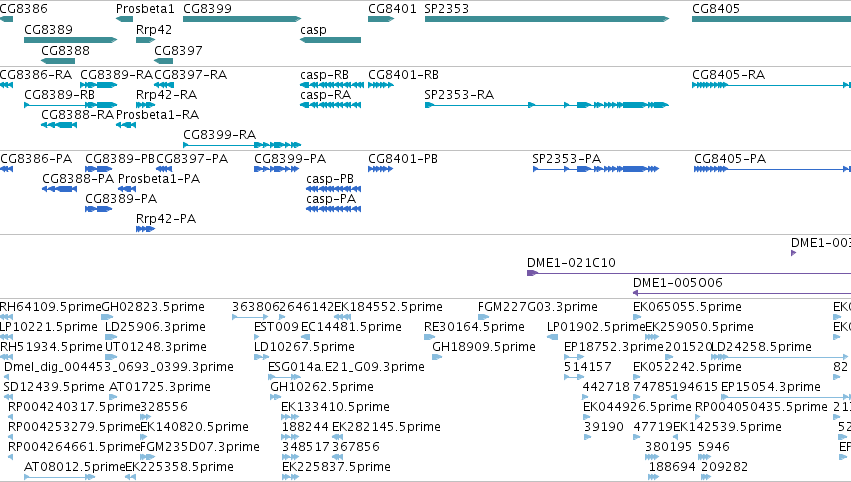Click the SP2353-RA transcript glyph
This screenshot has width=851, height=482.
pyautogui.click(x=547, y=105)
